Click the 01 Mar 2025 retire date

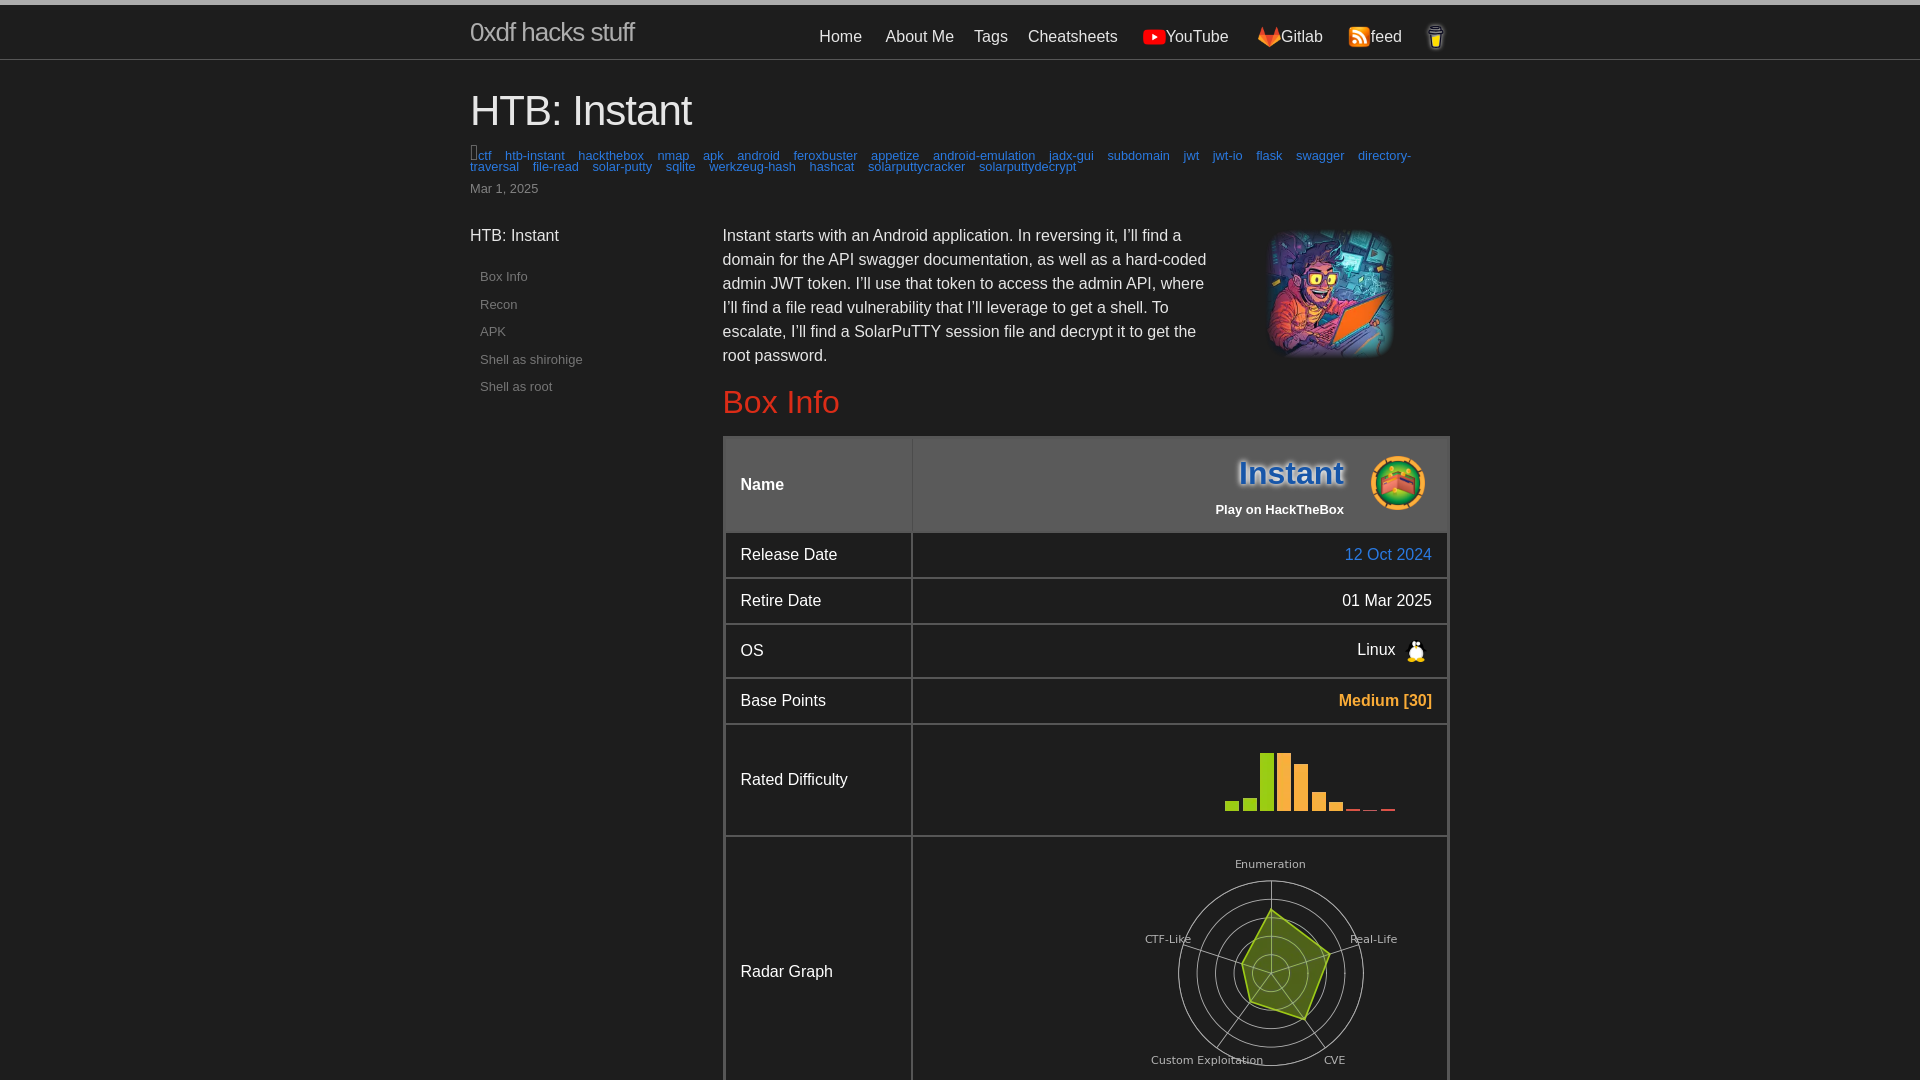1387,601
